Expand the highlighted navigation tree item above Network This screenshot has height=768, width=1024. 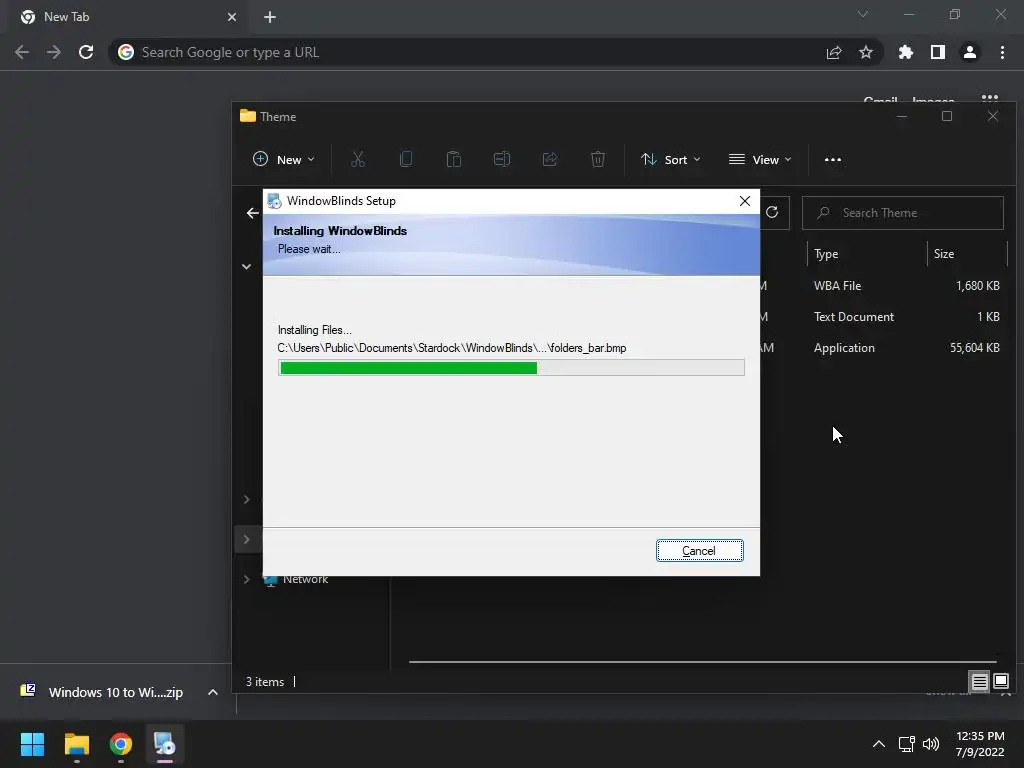(x=246, y=539)
